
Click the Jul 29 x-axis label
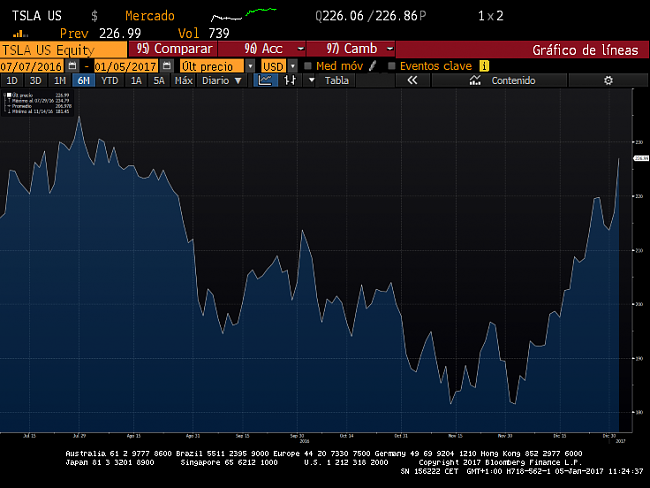point(79,436)
